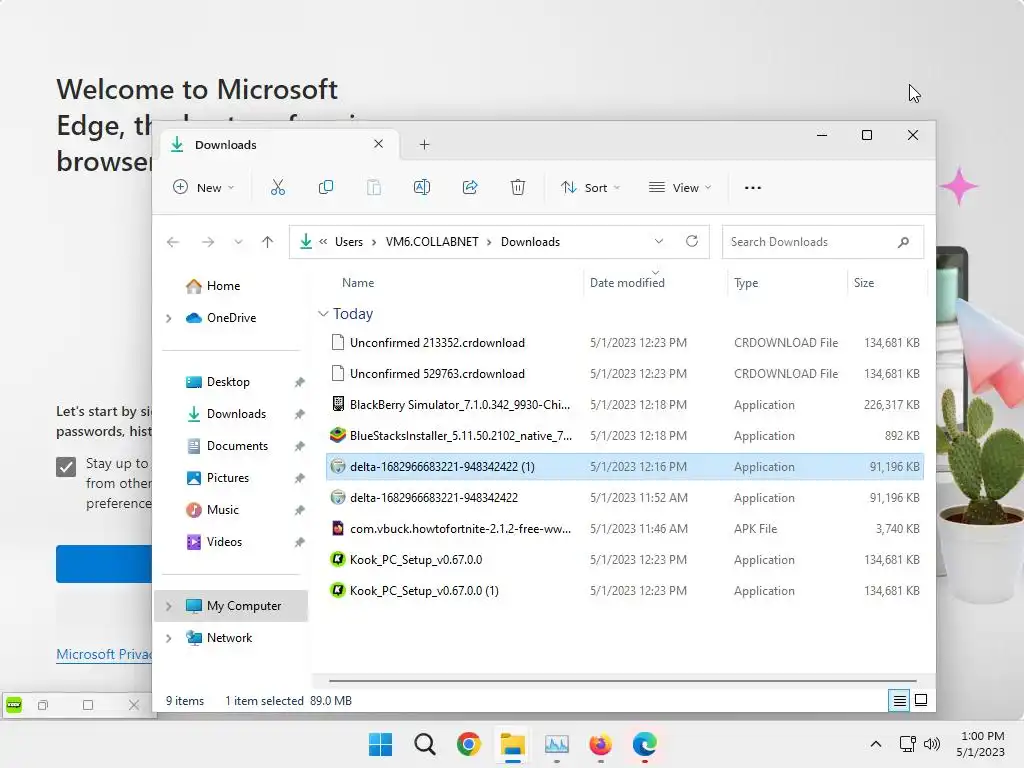This screenshot has width=1024, height=768.
Task: Open Microsoft Edge from the taskbar
Action: tap(645, 744)
